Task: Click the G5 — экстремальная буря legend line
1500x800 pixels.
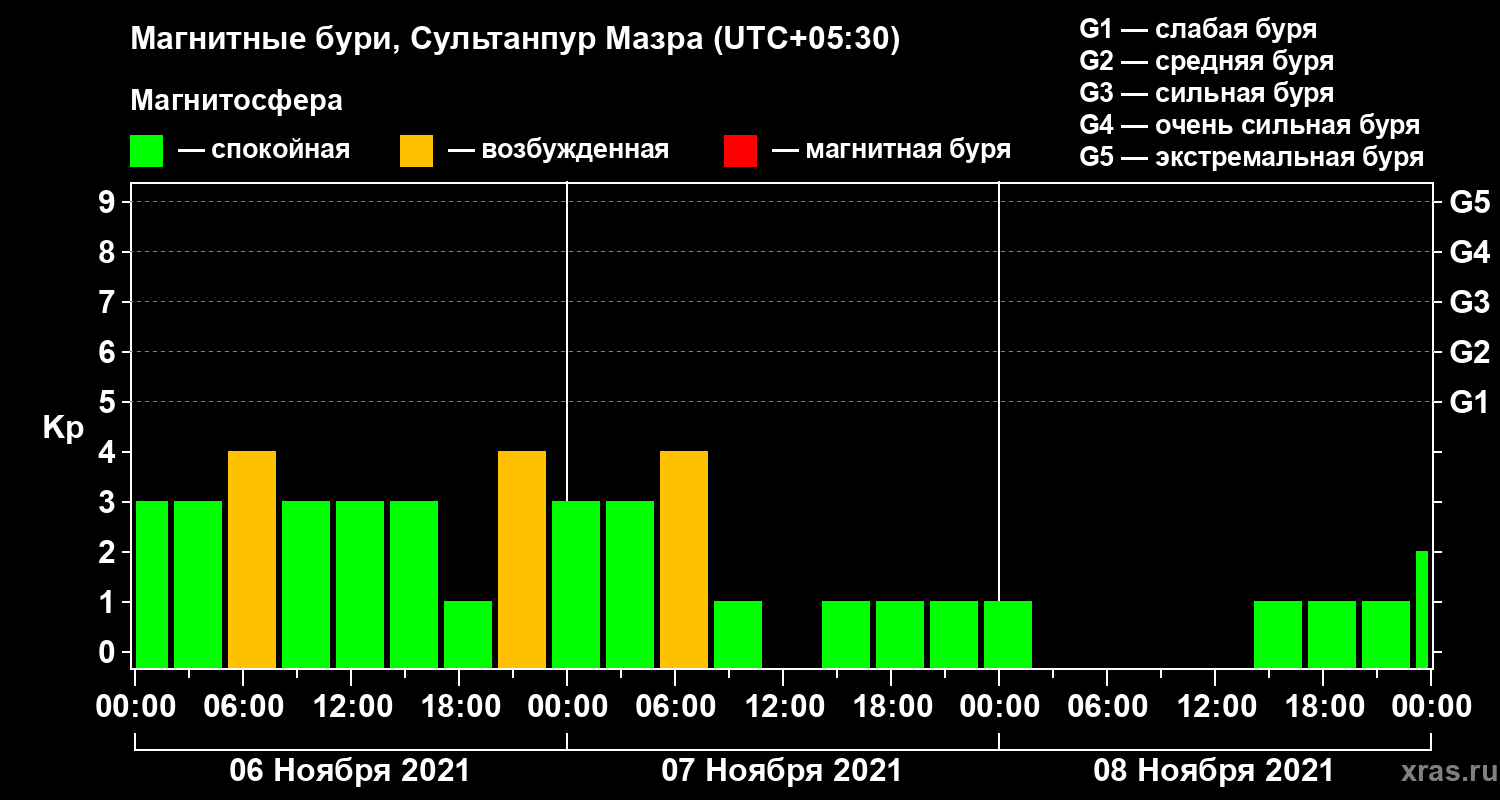Action: coord(1252,157)
